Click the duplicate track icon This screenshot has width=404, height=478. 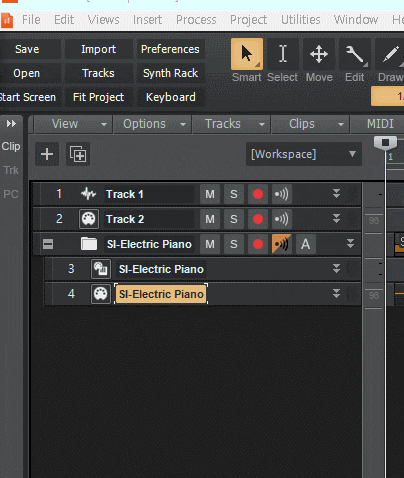click(78, 154)
